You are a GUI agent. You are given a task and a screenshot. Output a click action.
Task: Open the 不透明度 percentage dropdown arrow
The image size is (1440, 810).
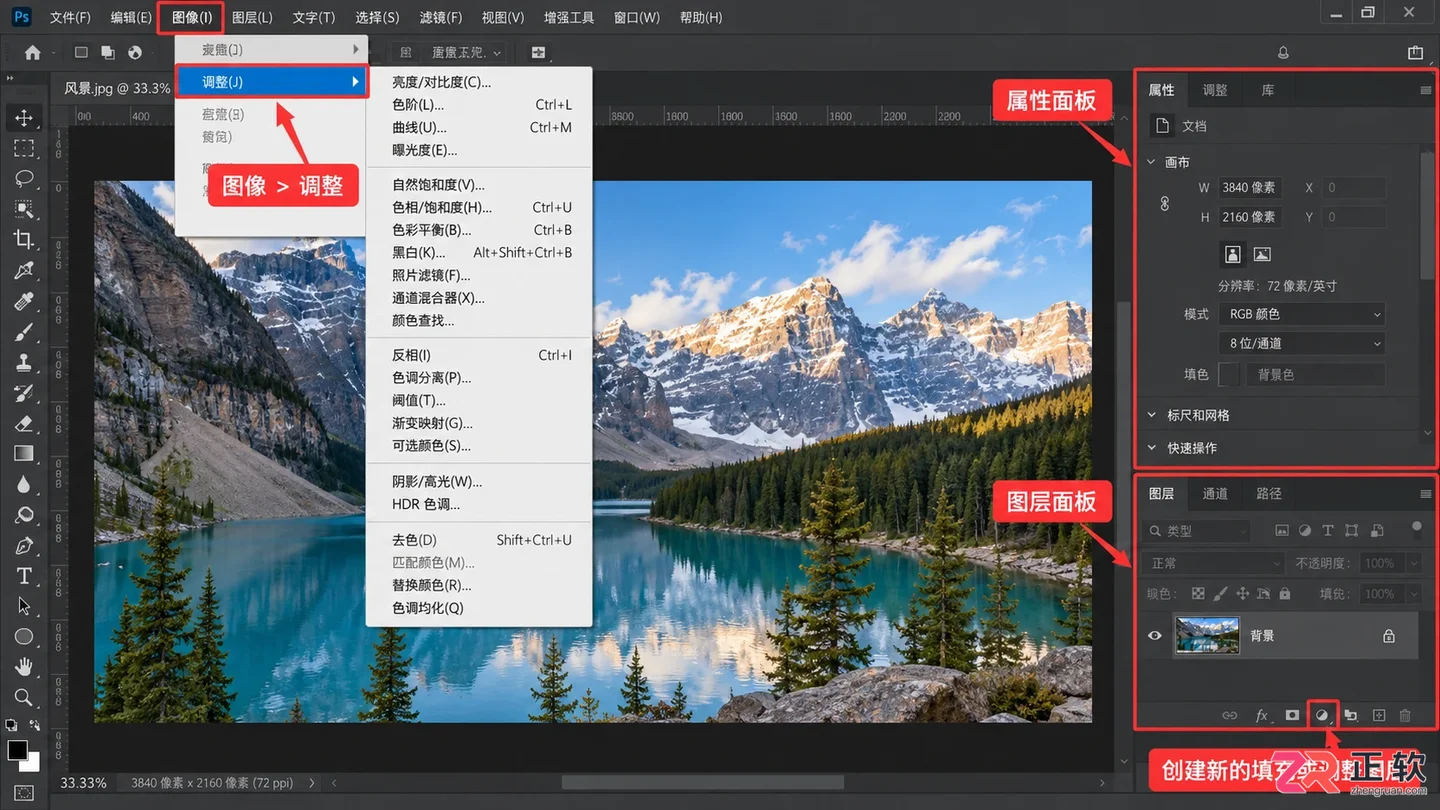(x=1413, y=563)
